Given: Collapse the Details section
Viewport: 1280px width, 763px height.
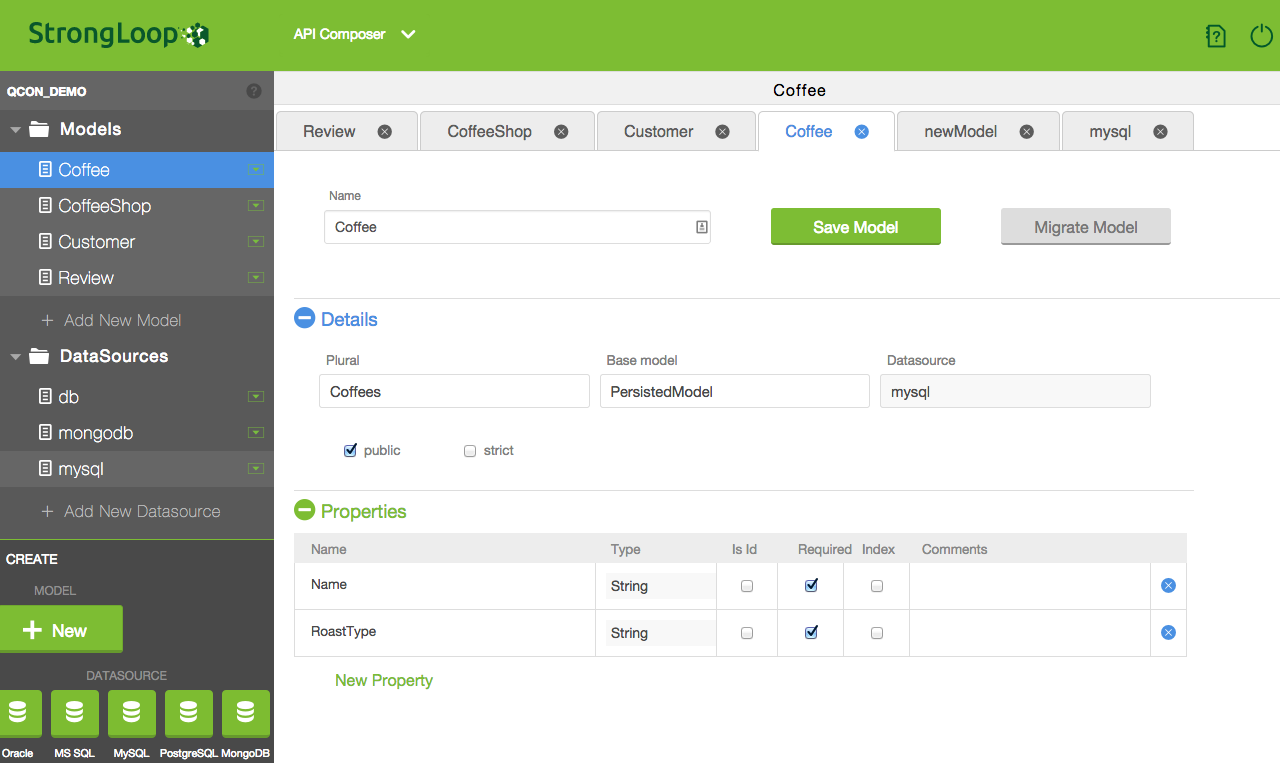Looking at the screenshot, I should click(304, 319).
